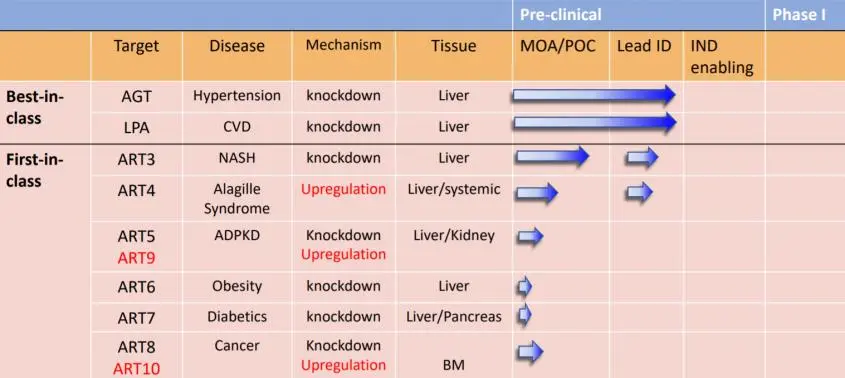The image size is (845, 378).
Task: Click the red ART9 target label
Action: tap(136, 258)
